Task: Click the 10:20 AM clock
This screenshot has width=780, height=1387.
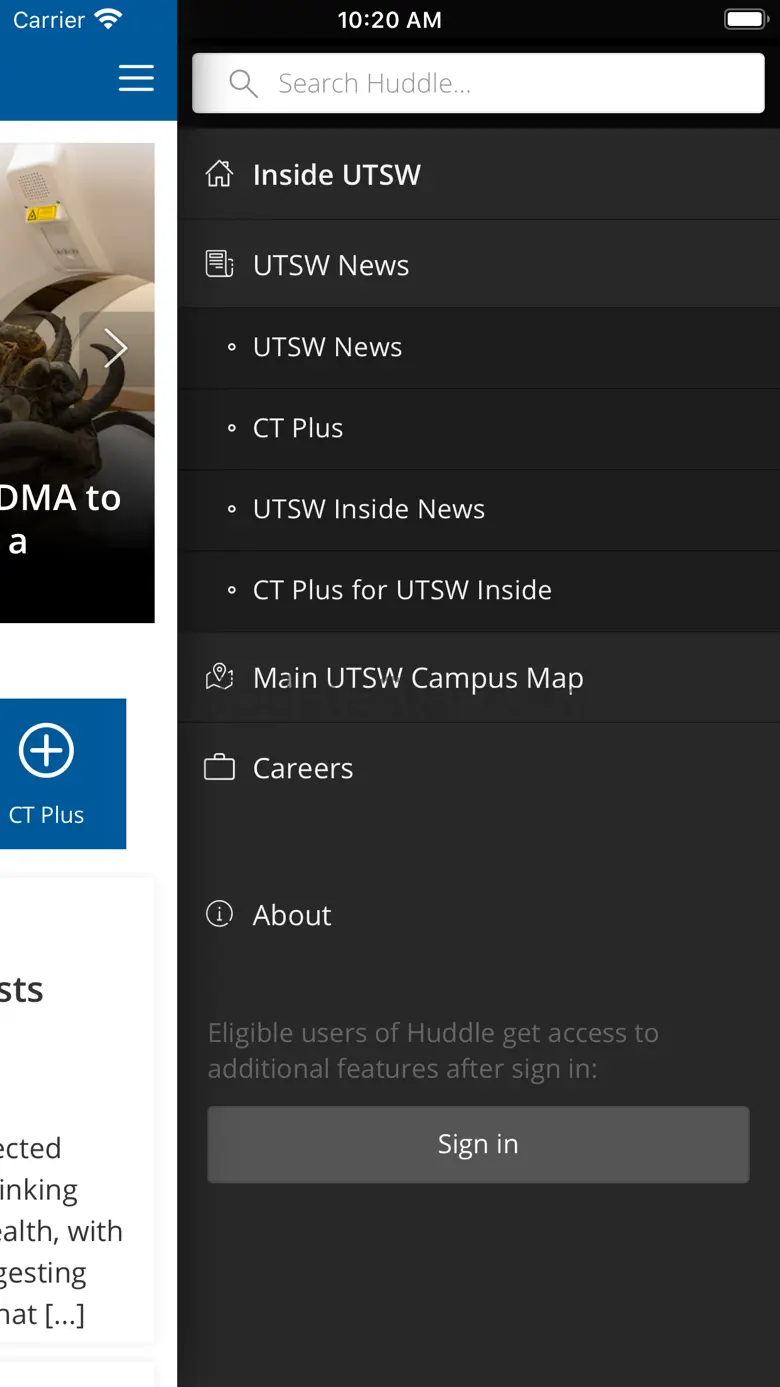Action: click(389, 20)
